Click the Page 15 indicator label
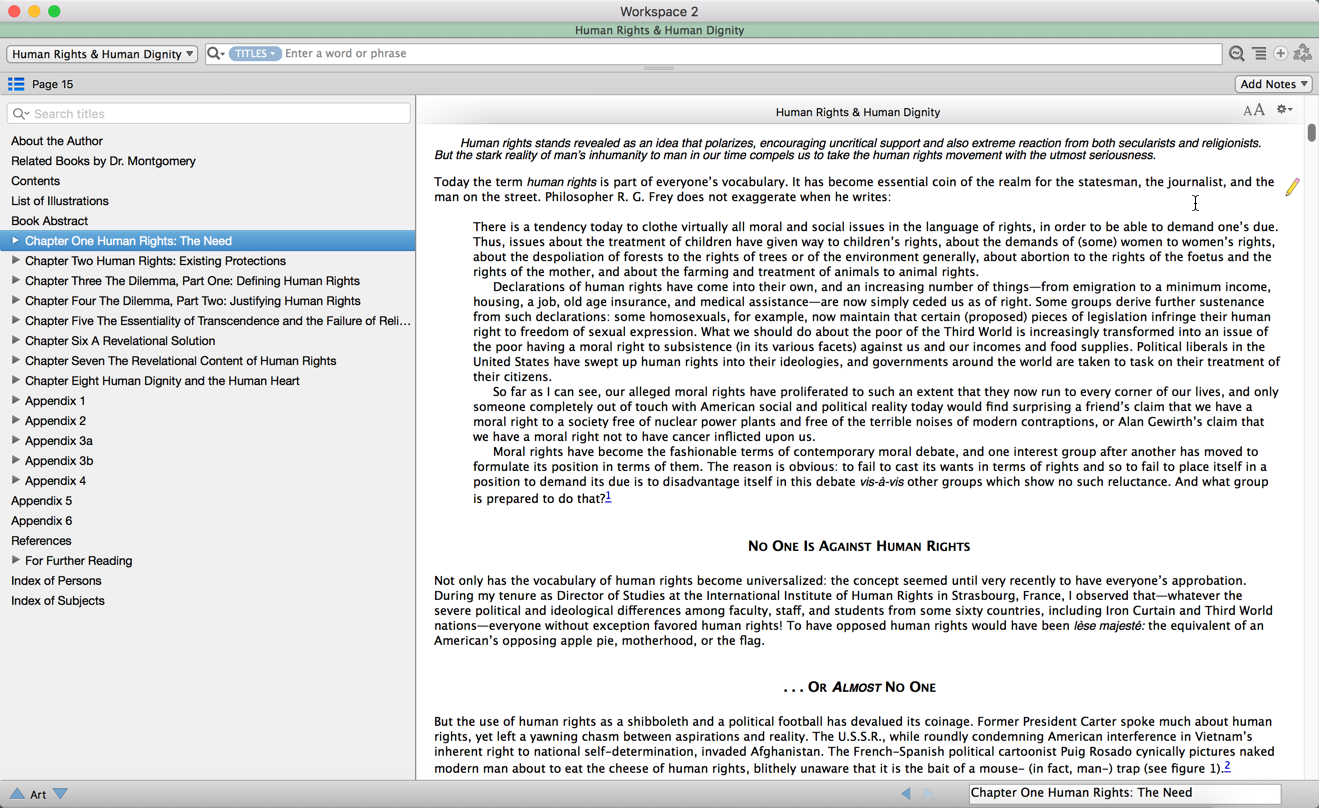The width and height of the screenshot is (1319, 808). (x=53, y=84)
